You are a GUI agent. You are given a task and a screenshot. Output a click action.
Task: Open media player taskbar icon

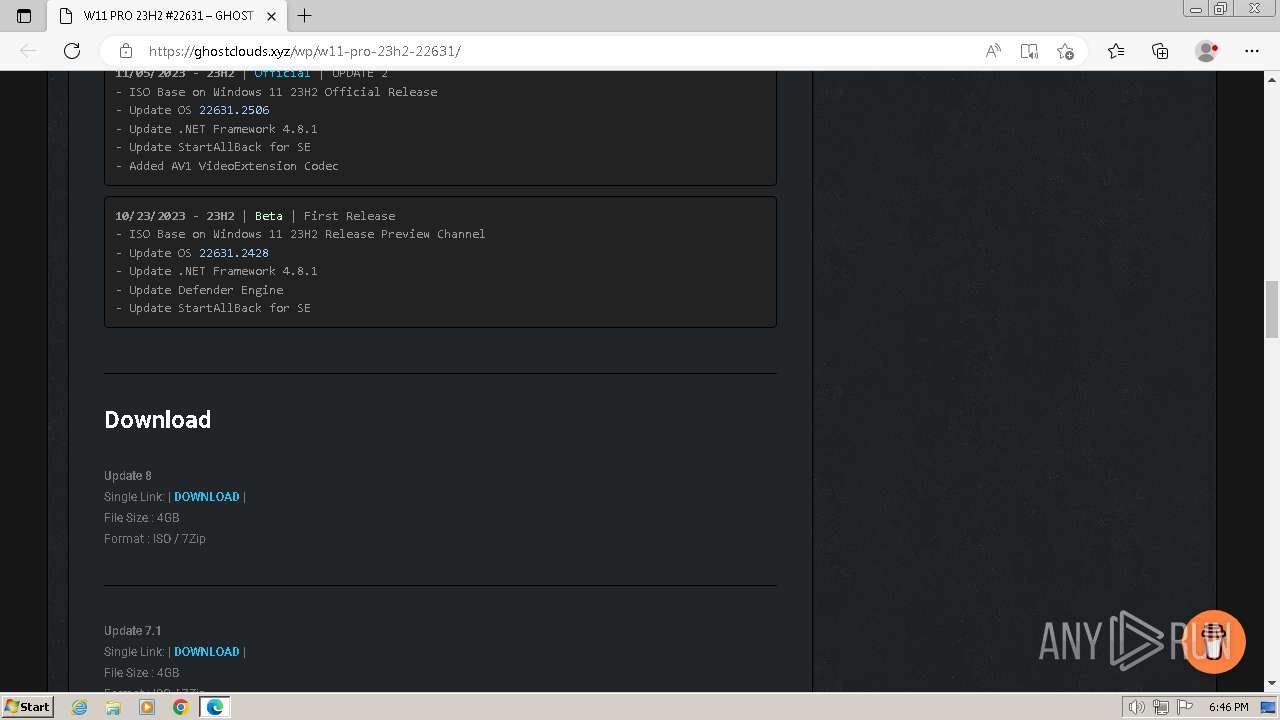[147, 707]
